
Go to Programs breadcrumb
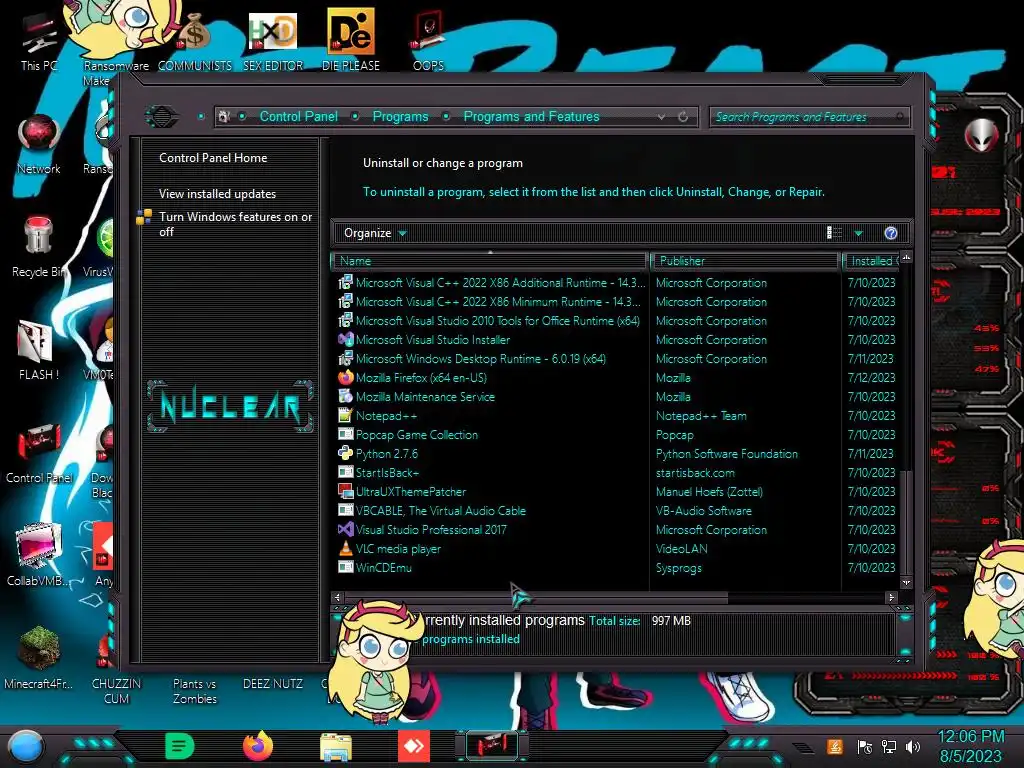[400, 117]
